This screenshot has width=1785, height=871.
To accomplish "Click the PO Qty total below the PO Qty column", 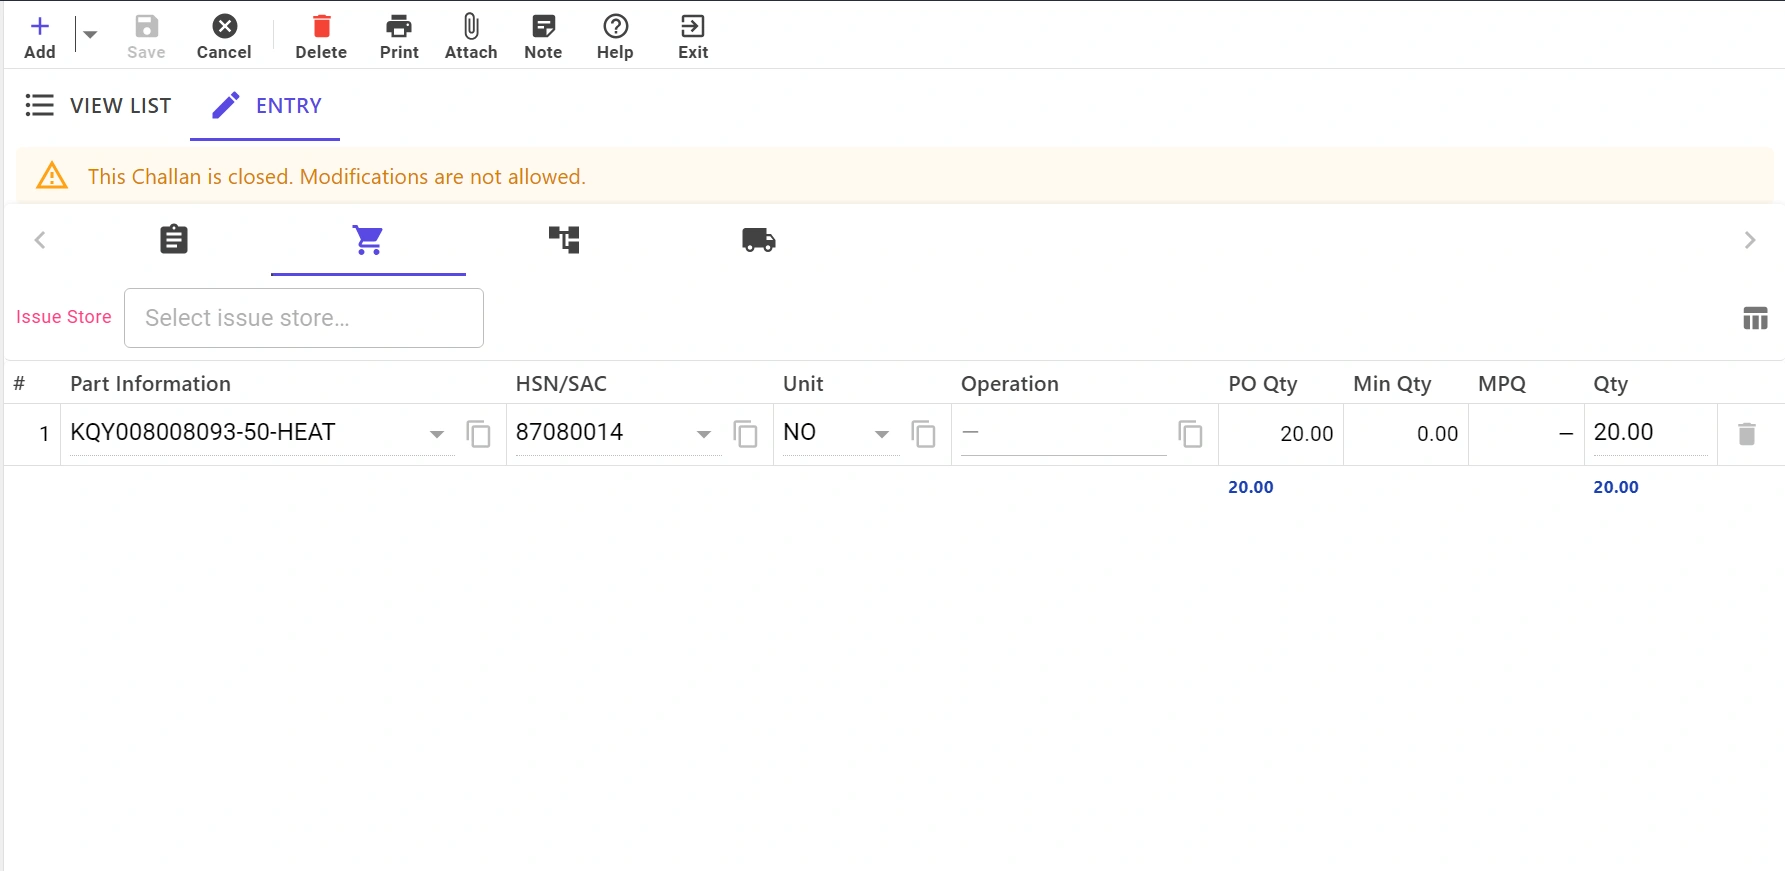I will (1251, 487).
